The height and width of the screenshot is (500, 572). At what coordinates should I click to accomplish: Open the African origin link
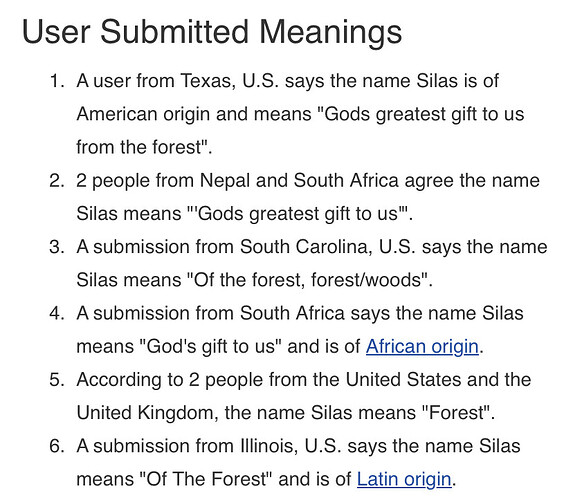pyautogui.click(x=422, y=346)
